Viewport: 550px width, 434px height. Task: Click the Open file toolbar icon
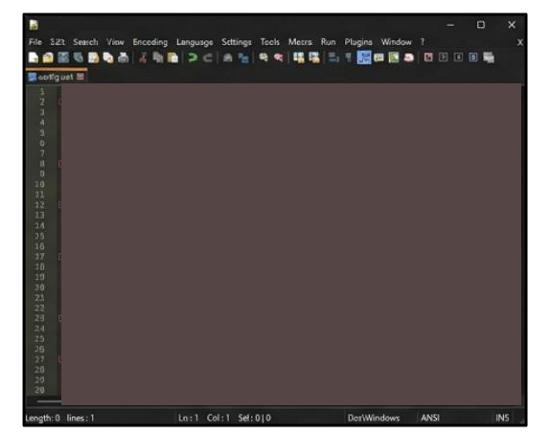pos(48,58)
